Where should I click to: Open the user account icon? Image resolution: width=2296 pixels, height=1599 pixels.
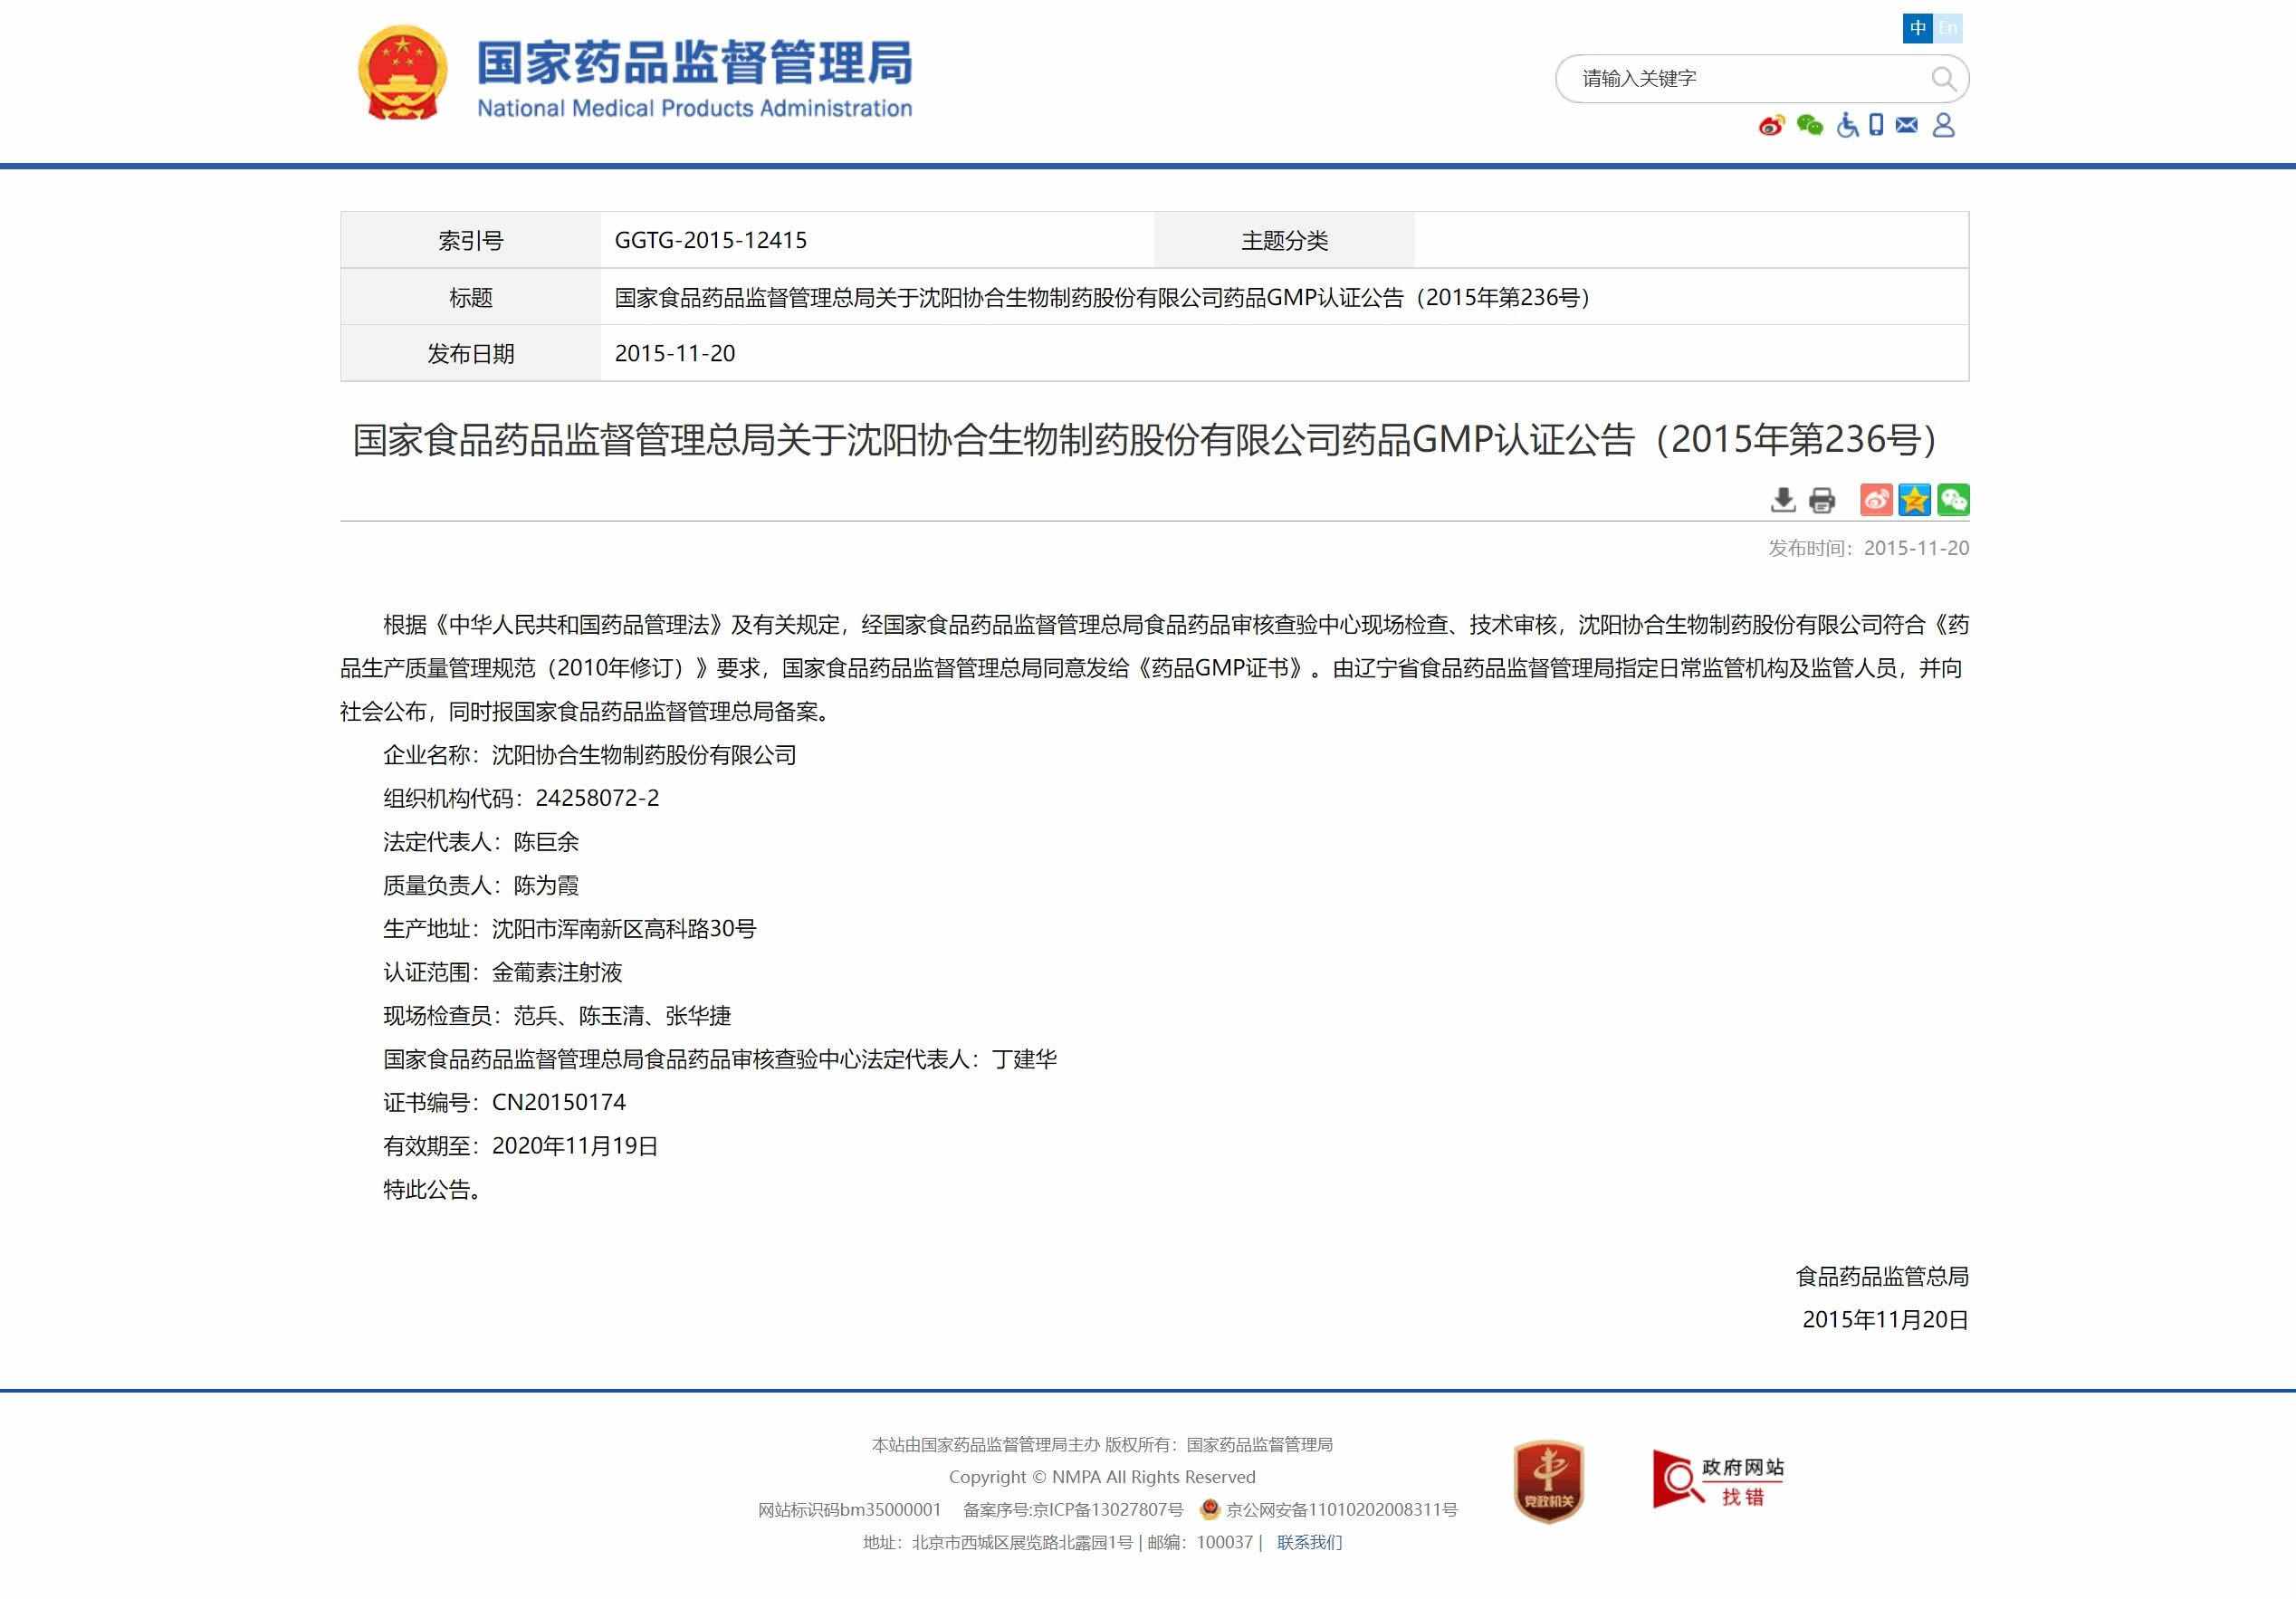[x=1943, y=125]
